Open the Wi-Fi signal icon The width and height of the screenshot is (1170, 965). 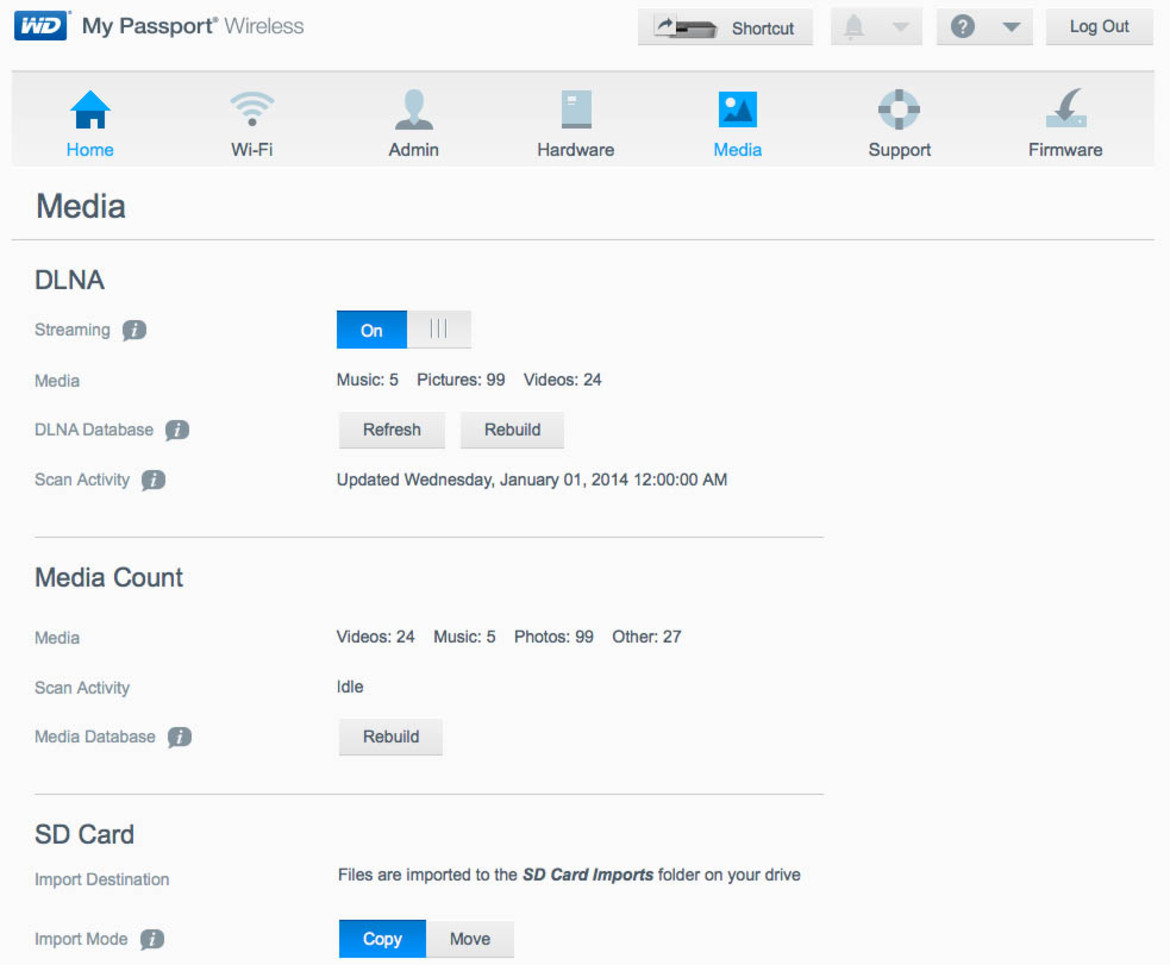click(252, 109)
